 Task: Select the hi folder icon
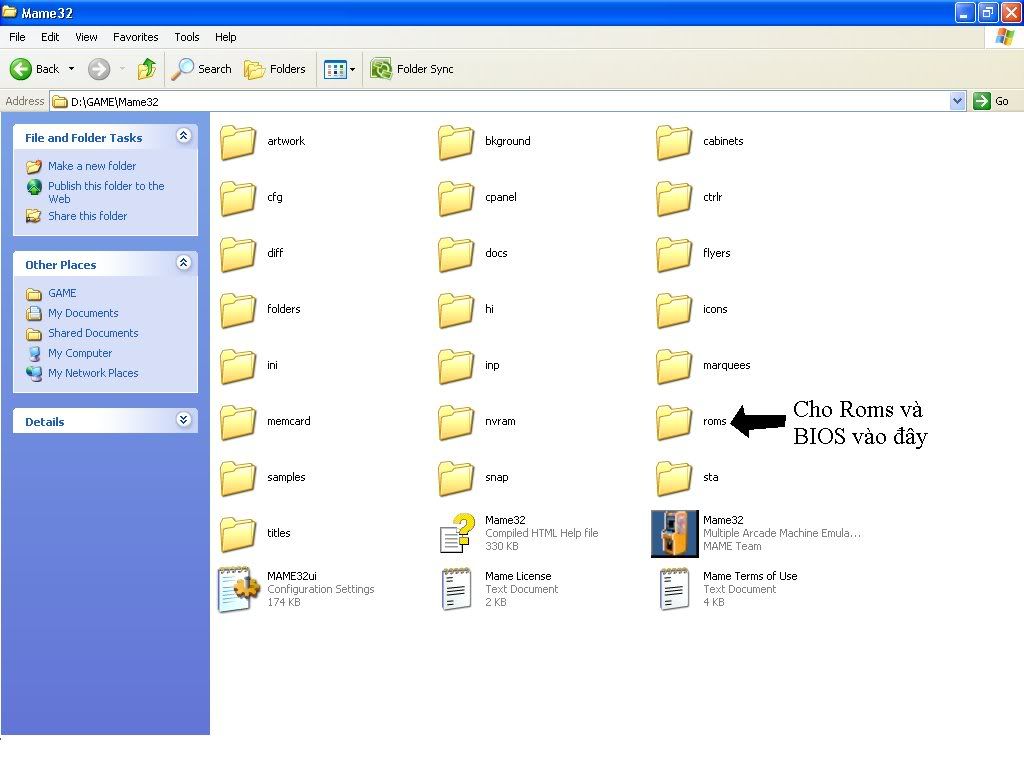point(456,311)
